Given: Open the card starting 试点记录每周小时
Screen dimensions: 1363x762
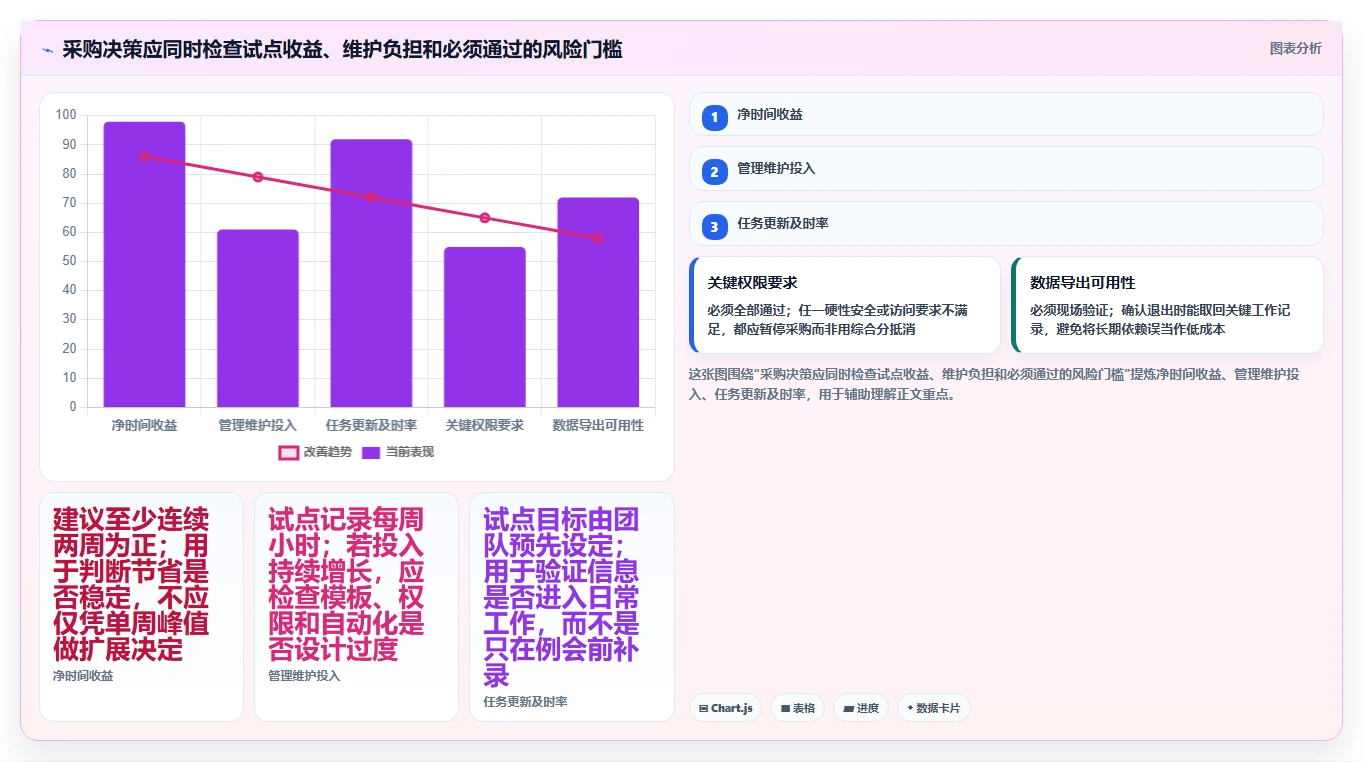Looking at the screenshot, I should click(356, 606).
